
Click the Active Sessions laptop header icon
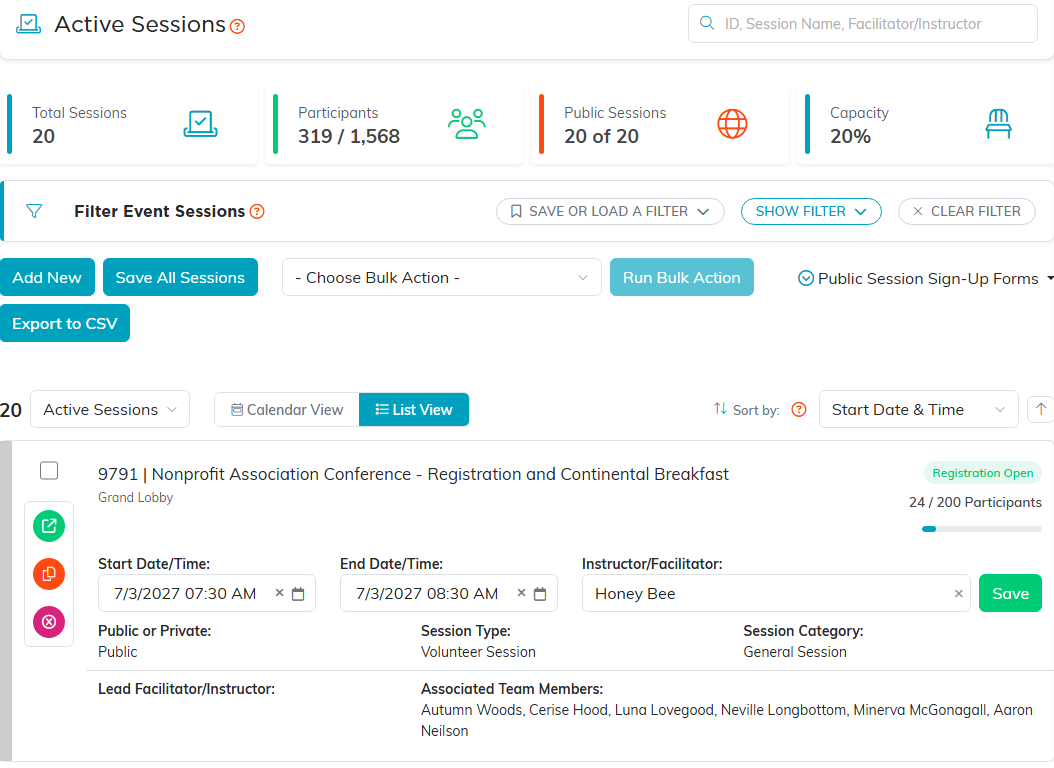[28, 24]
